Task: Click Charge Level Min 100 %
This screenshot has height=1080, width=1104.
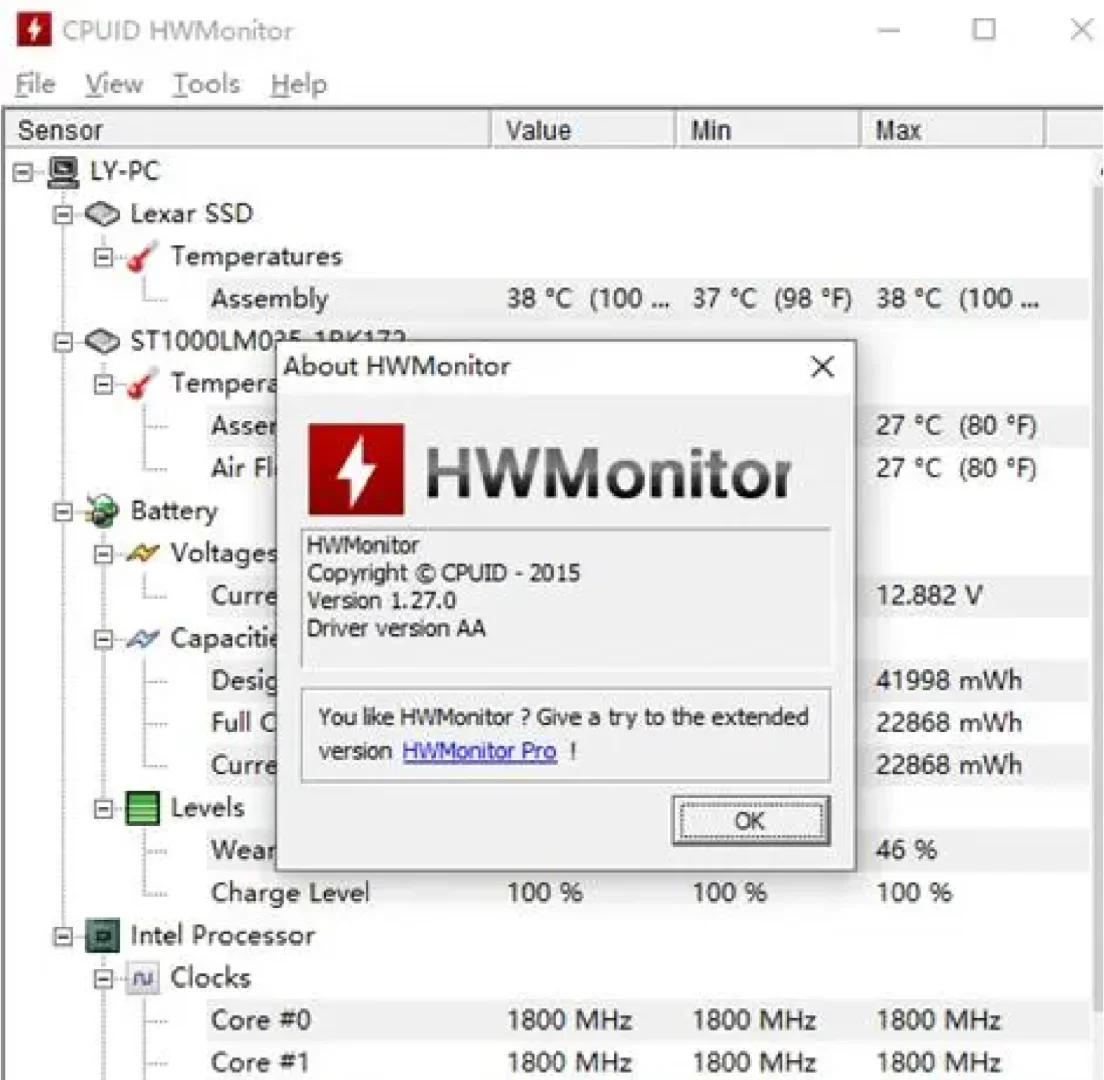Action: (x=729, y=893)
